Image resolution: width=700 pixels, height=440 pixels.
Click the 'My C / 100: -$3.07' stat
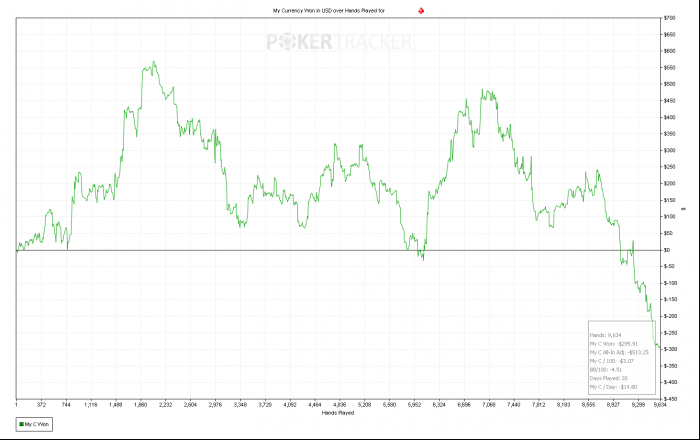click(x=612, y=361)
